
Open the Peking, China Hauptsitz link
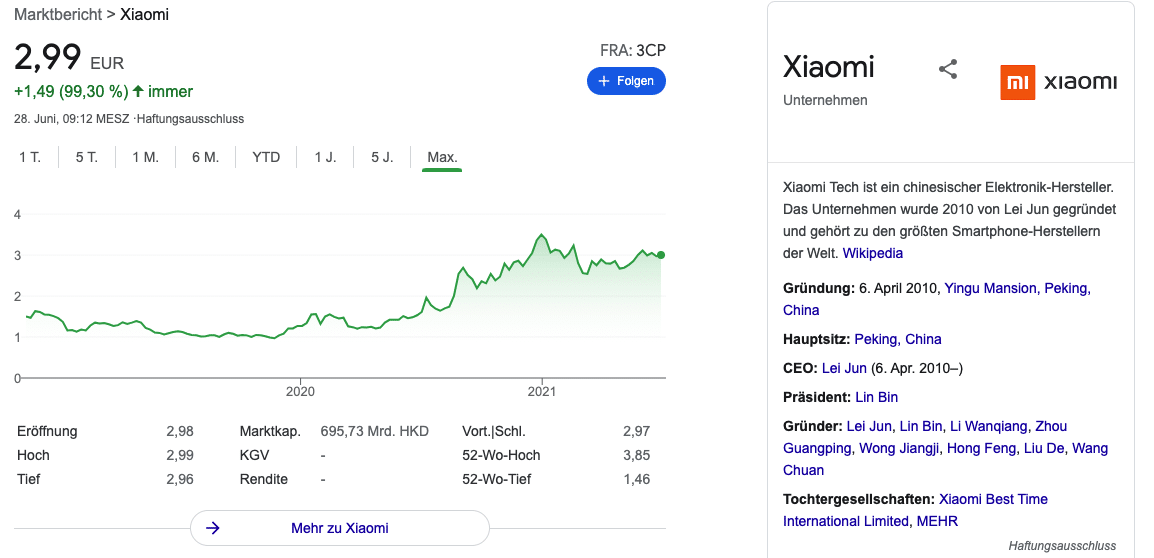[898, 339]
